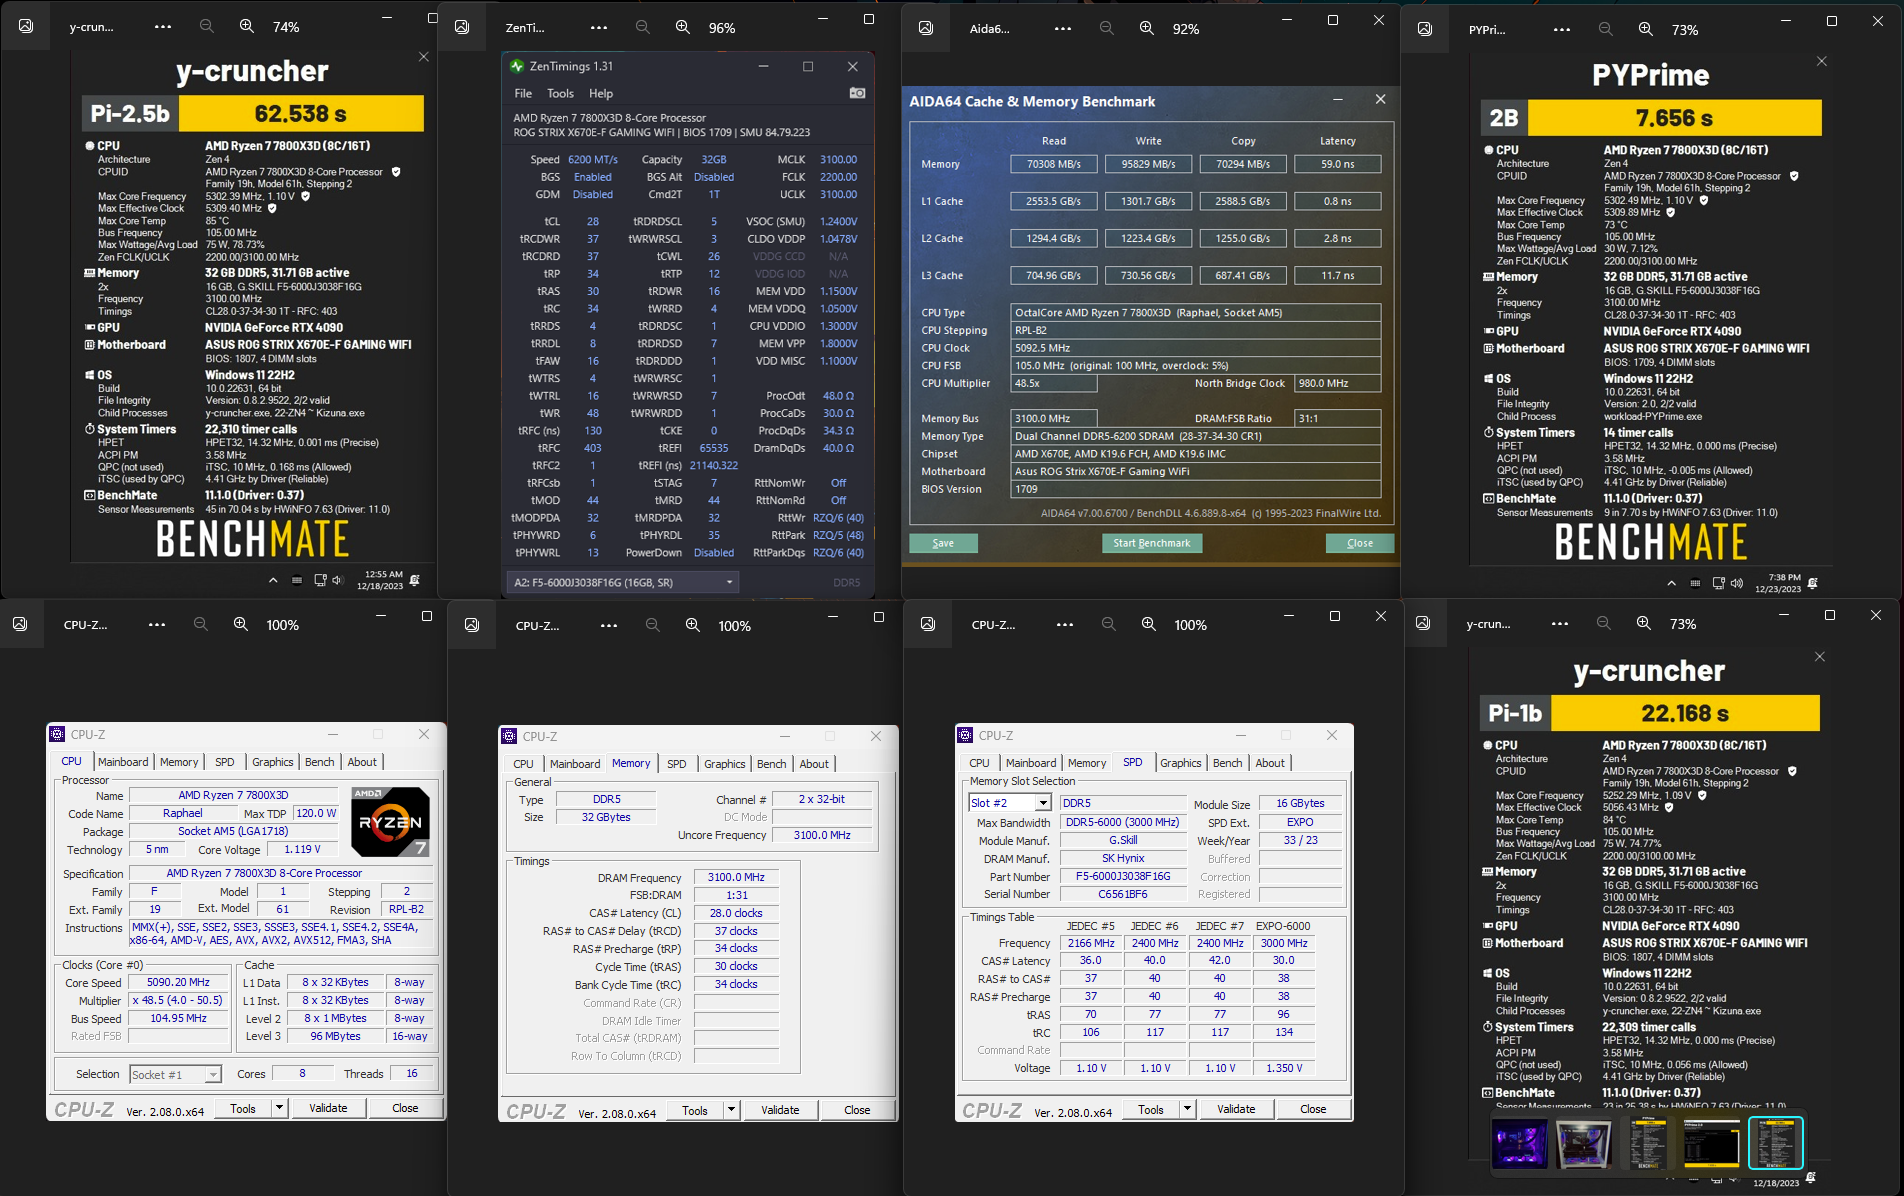
Task: Click the AIDA64 Memory Read value 70308 MB/s
Action: pyautogui.click(x=1054, y=164)
